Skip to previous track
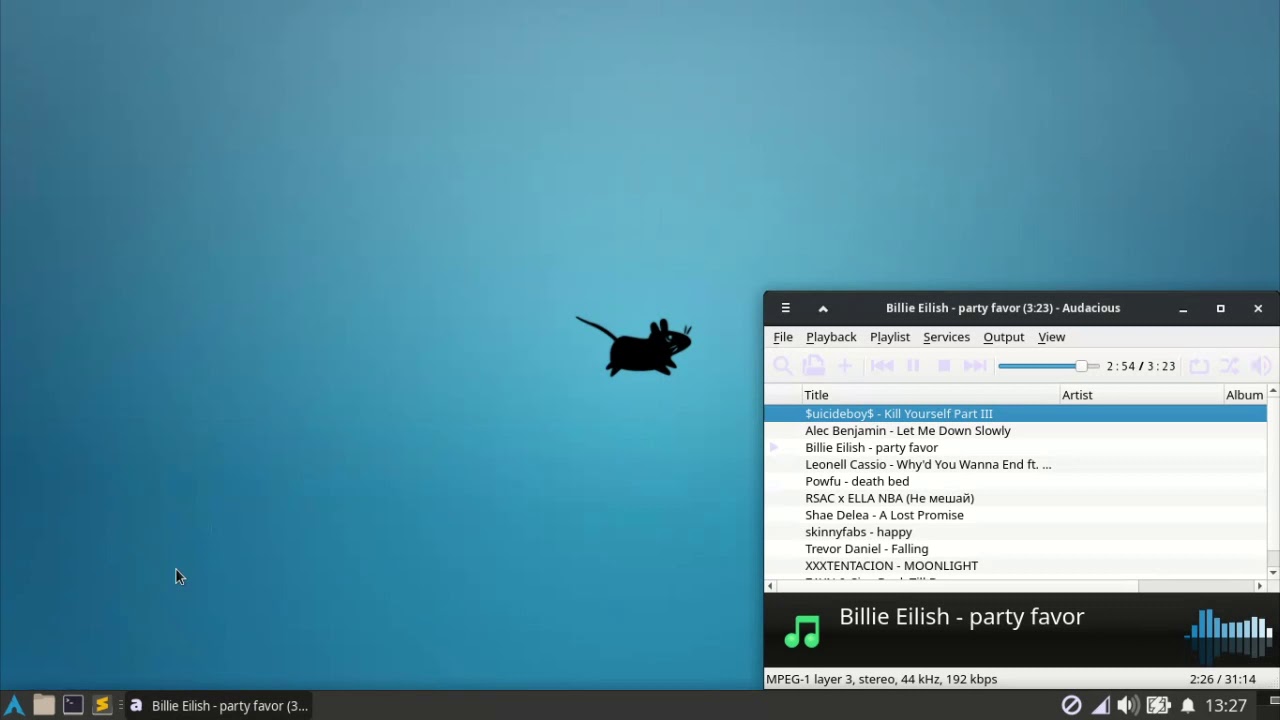The height and width of the screenshot is (720, 1280). click(882, 366)
